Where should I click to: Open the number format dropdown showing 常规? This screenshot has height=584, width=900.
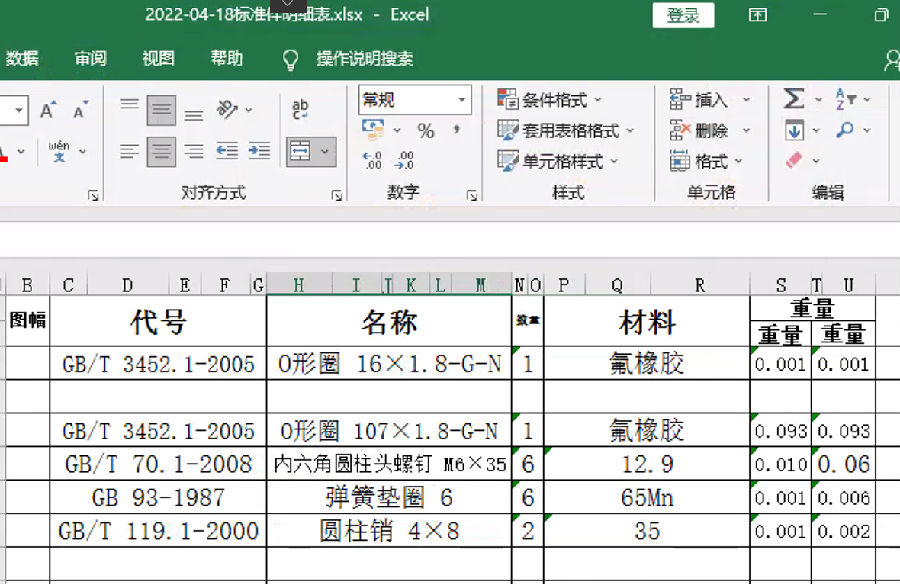click(x=414, y=100)
